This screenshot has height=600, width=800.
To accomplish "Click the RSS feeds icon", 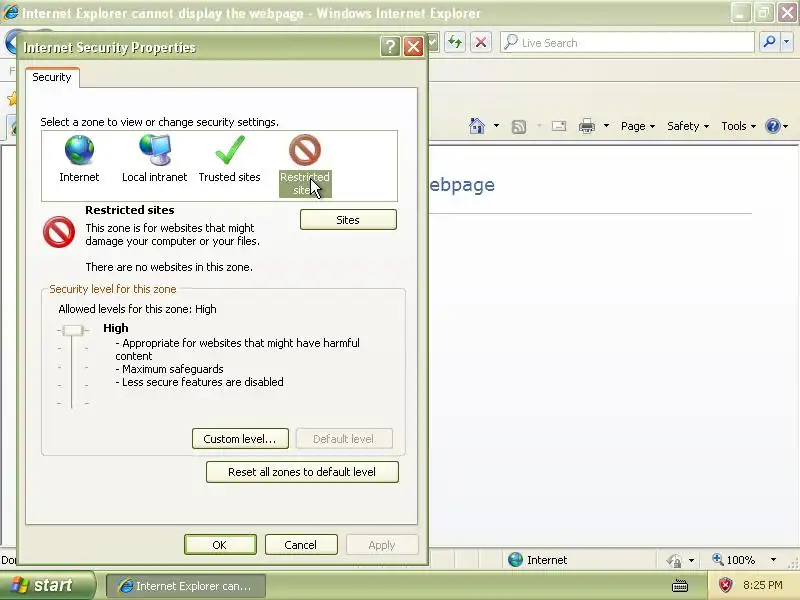I will (x=519, y=126).
